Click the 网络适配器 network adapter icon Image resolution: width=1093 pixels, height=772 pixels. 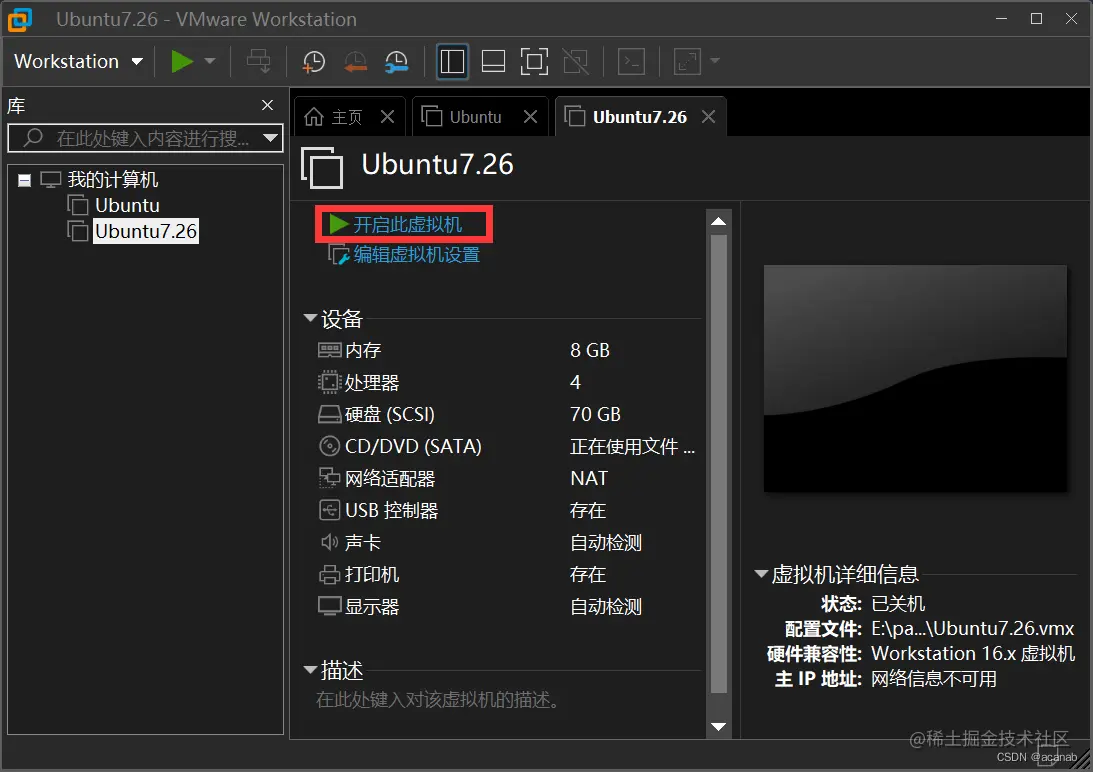329,478
